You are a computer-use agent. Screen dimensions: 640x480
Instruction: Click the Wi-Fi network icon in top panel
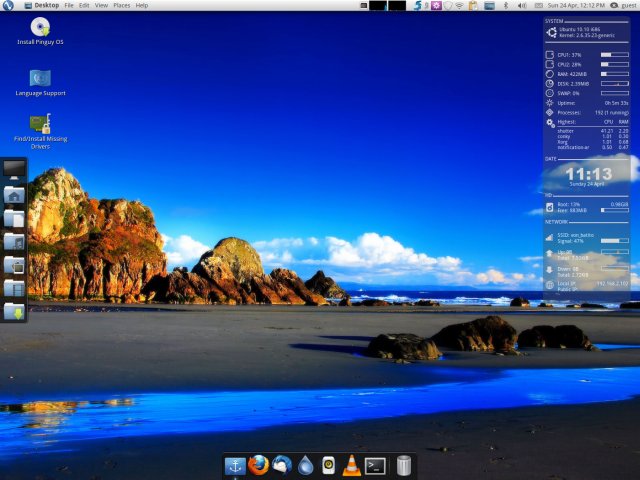[x=459, y=5]
